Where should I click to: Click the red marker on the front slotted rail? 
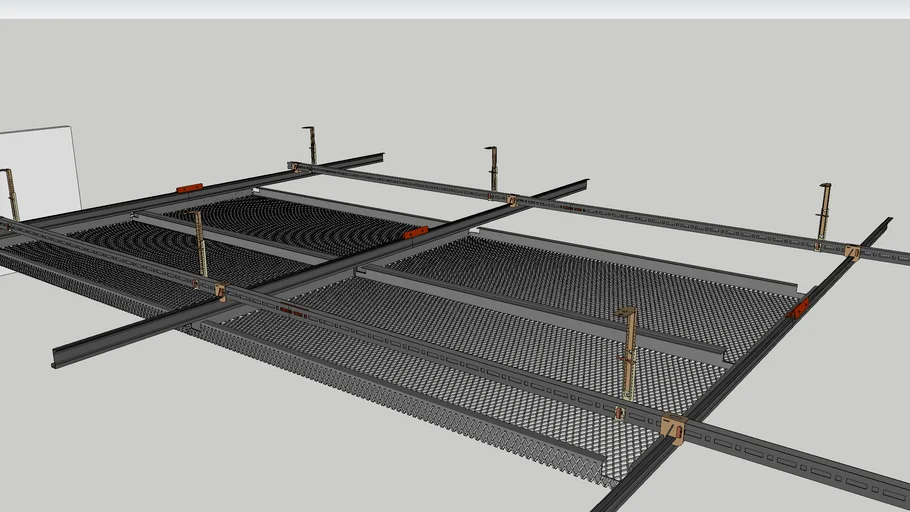point(293,313)
